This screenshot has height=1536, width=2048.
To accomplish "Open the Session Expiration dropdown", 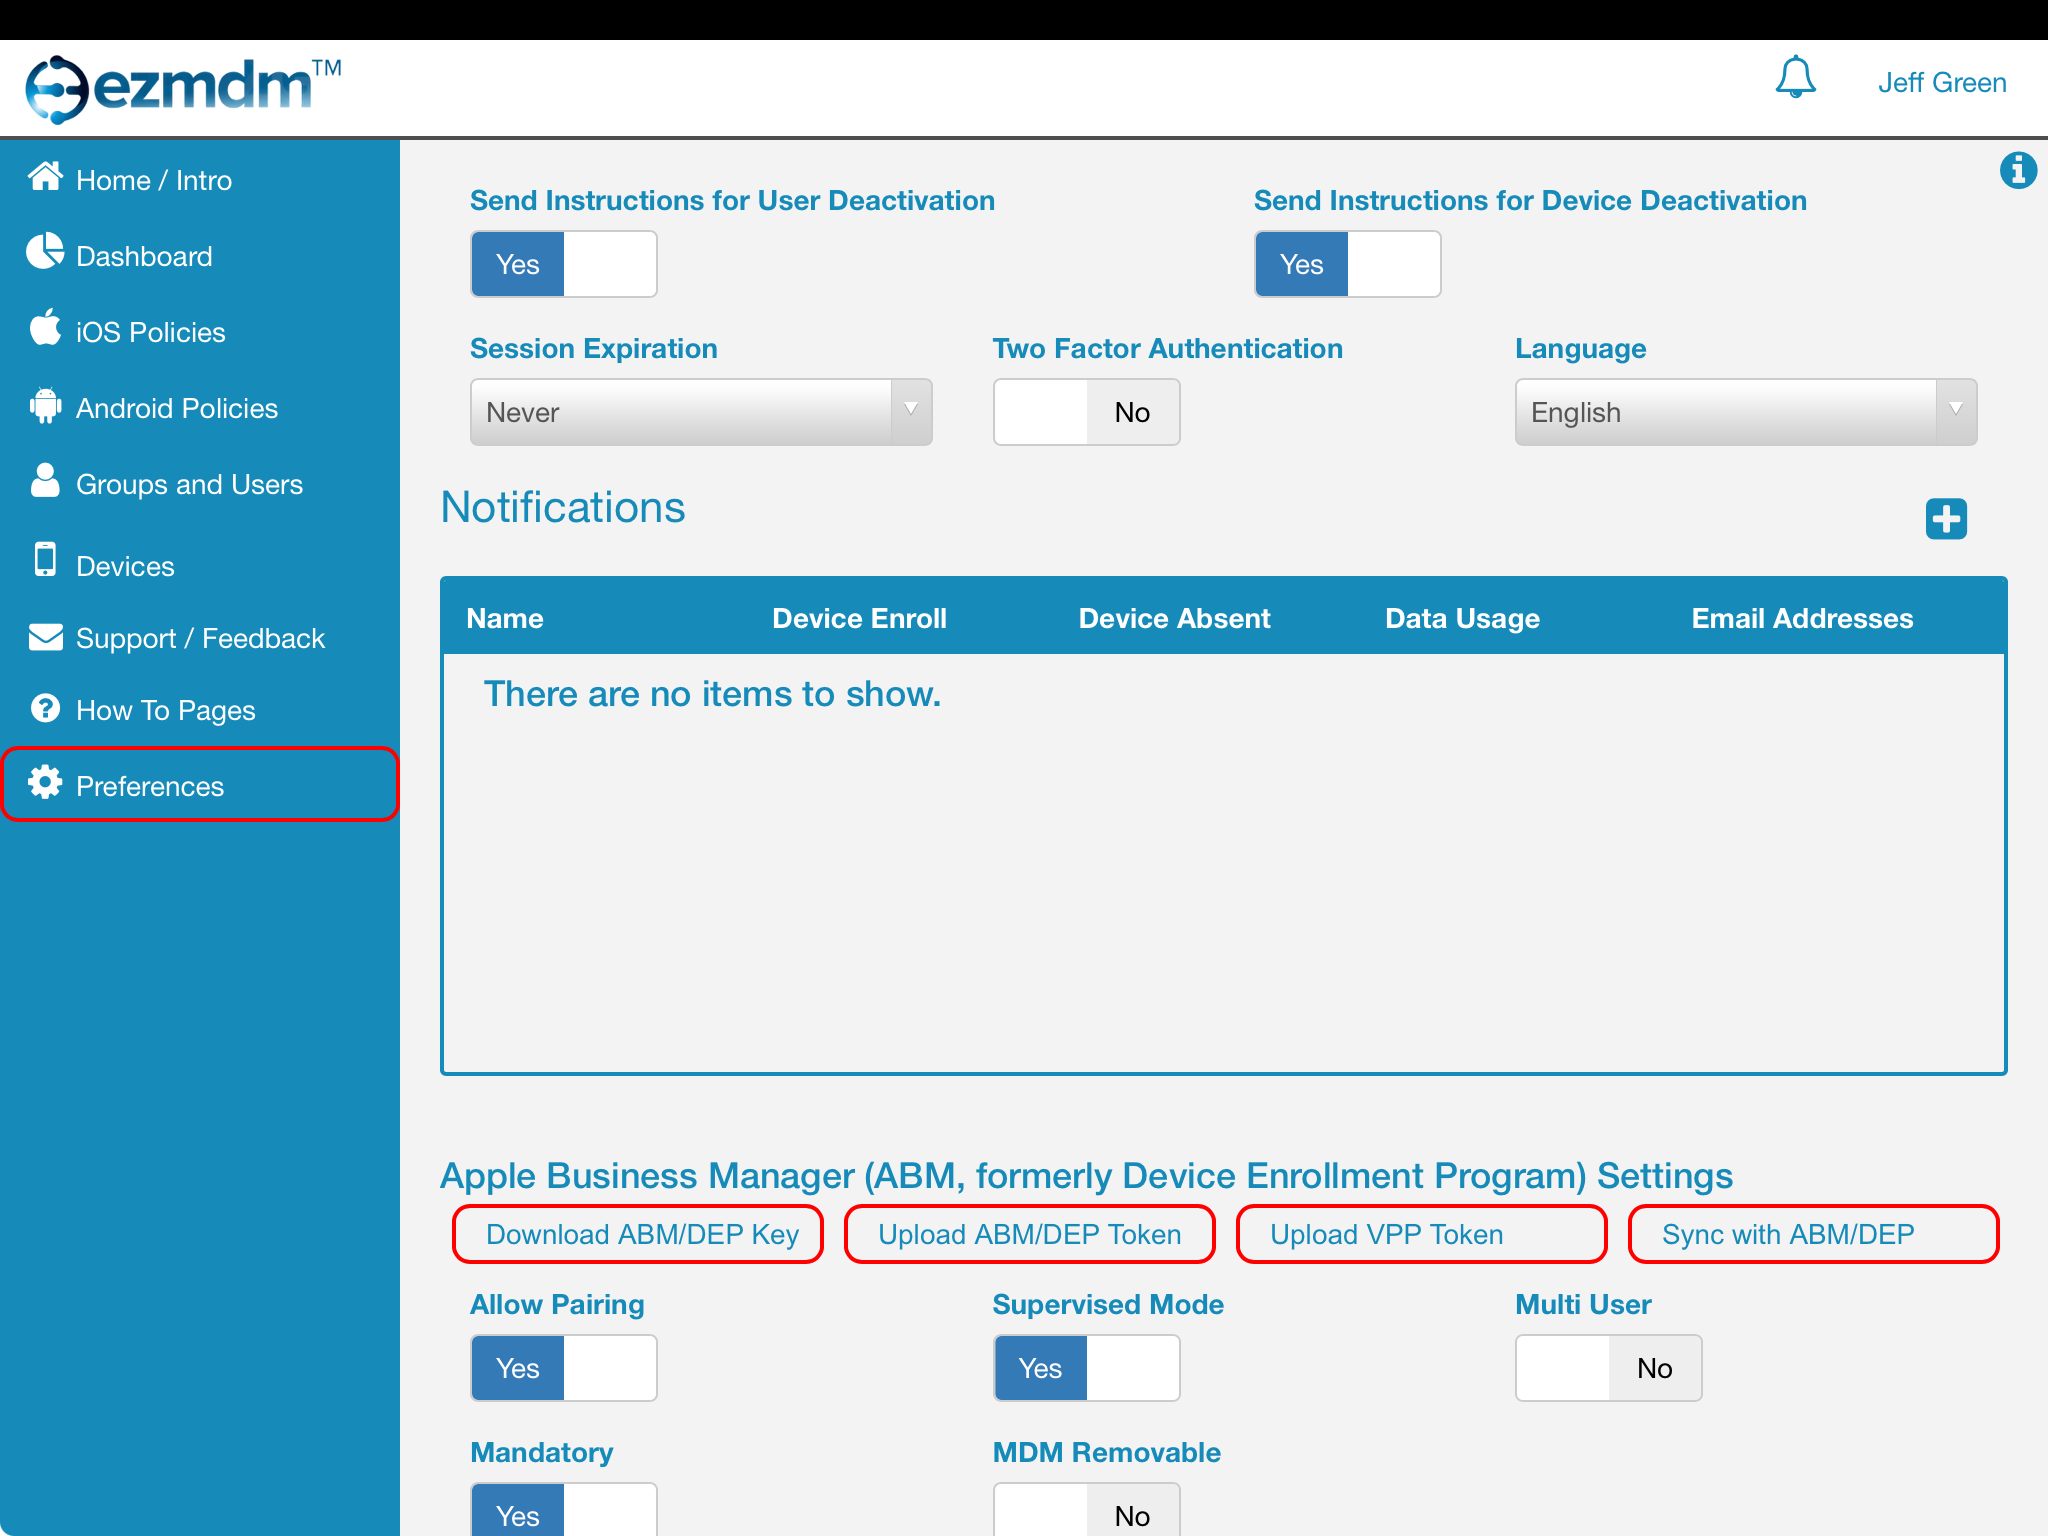I will click(x=700, y=412).
